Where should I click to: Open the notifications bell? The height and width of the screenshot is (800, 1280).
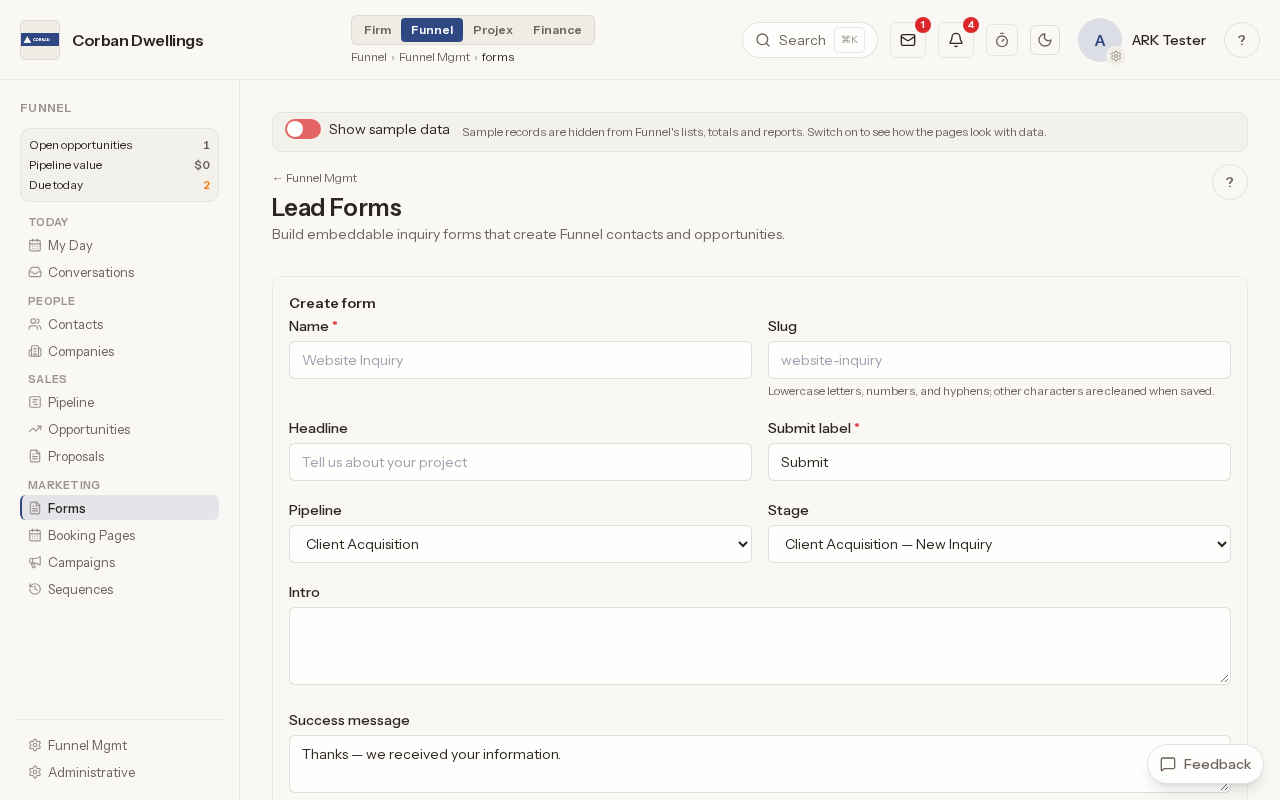(956, 40)
